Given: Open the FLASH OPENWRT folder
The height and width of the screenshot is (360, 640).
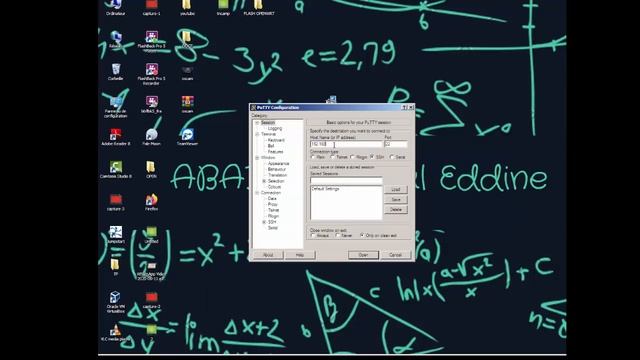Looking at the screenshot, I should 259,7.
